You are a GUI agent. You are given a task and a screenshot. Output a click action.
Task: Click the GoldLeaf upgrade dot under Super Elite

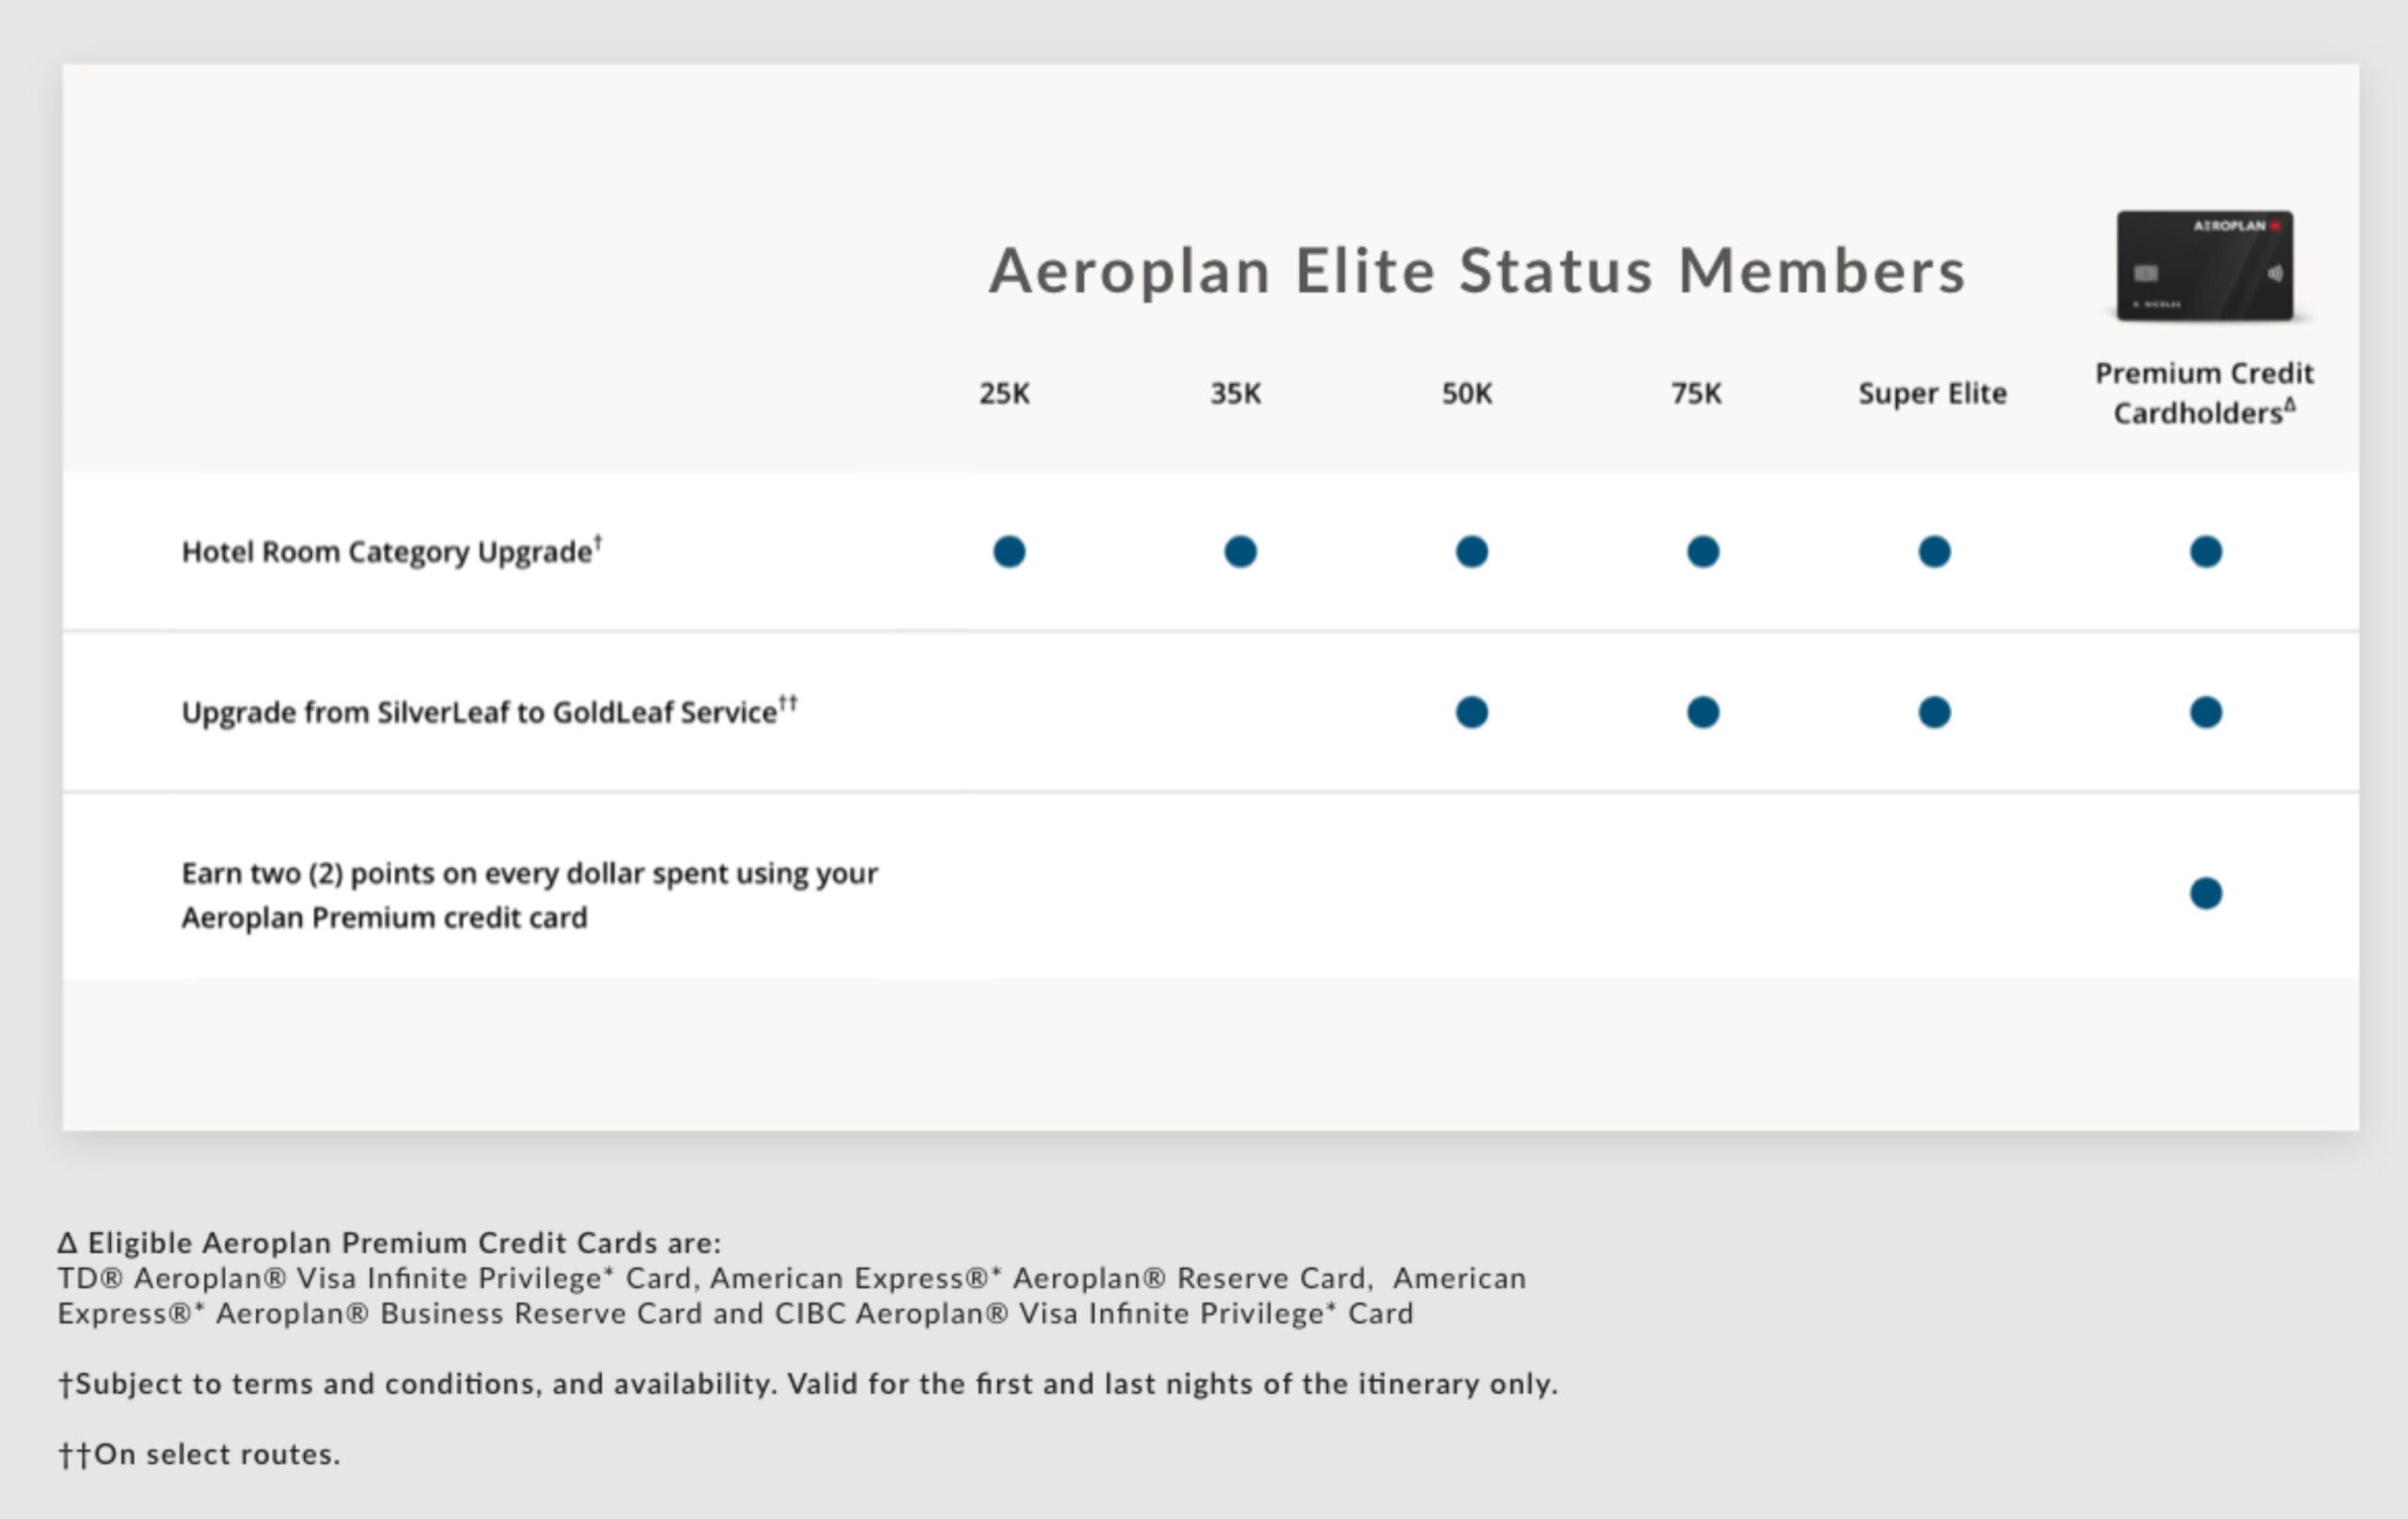click(1934, 713)
